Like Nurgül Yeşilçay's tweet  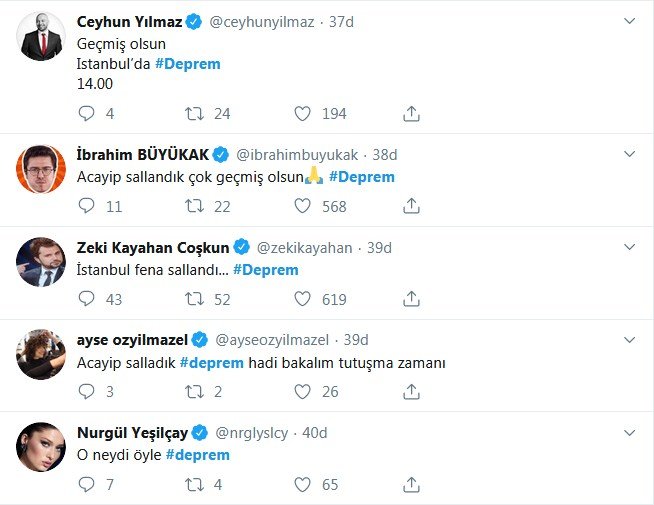pyautogui.click(x=303, y=485)
